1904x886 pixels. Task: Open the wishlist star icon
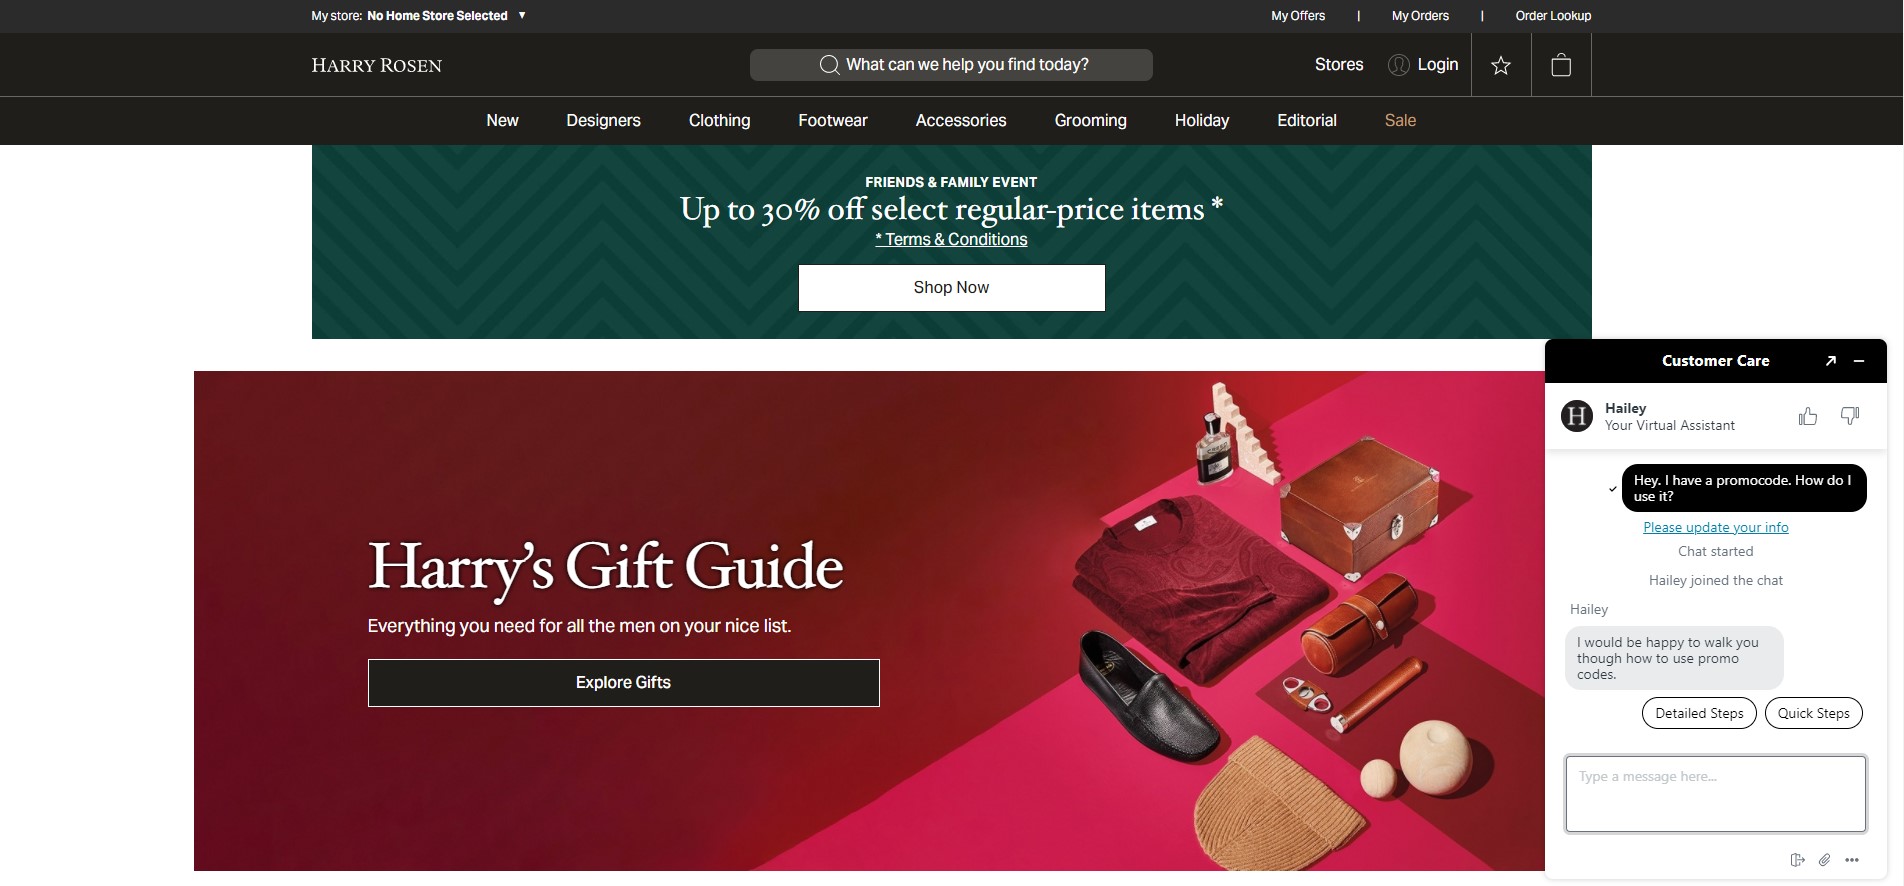tap(1501, 65)
